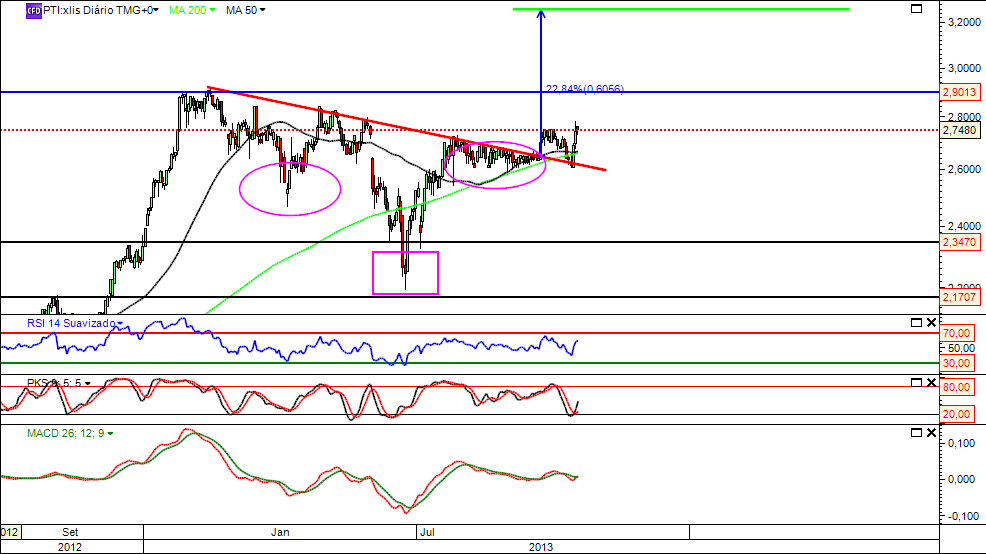Maximize the main price chart panel
This screenshot has width=986, height=554.
pyautogui.click(x=917, y=9)
